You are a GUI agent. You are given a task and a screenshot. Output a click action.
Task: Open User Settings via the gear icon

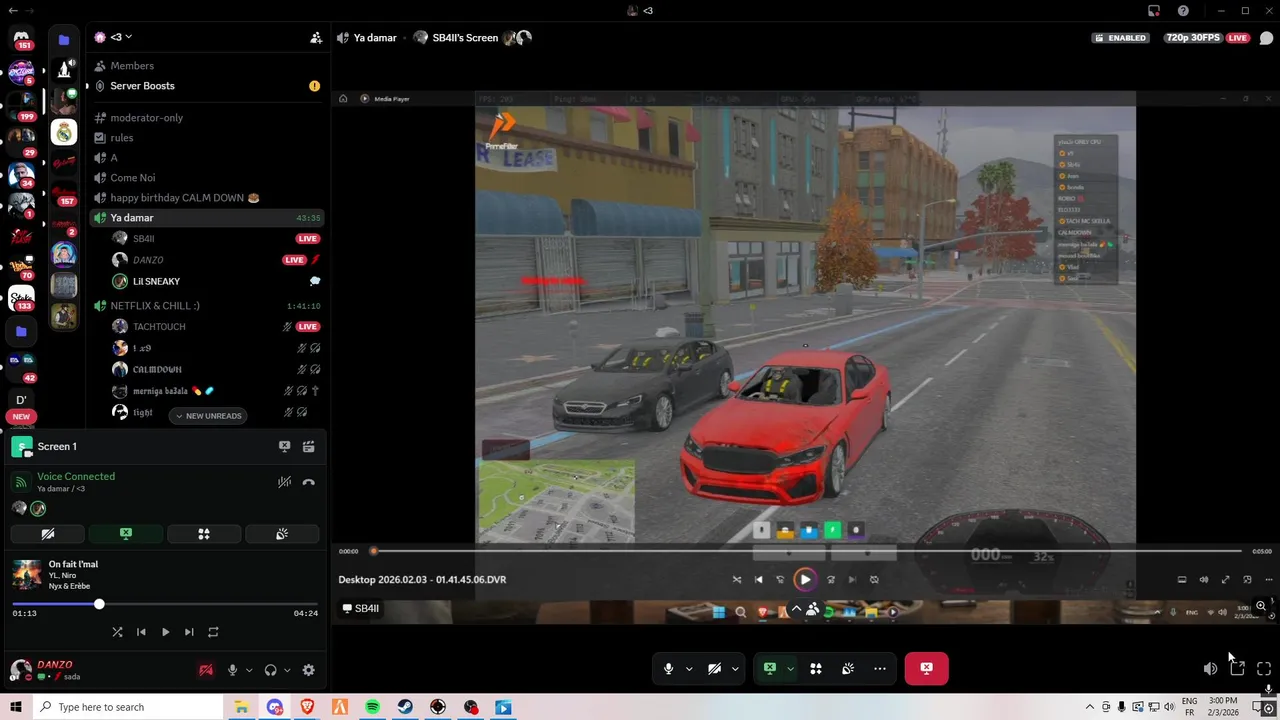pos(308,671)
